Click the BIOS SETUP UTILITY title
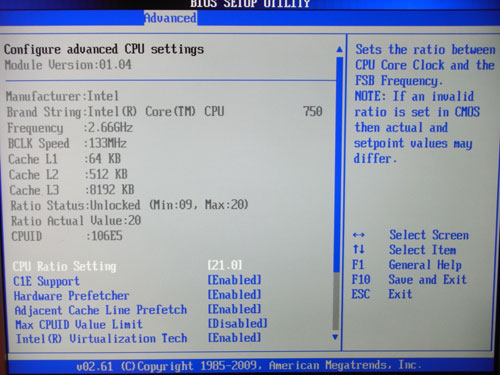 [250, 4]
